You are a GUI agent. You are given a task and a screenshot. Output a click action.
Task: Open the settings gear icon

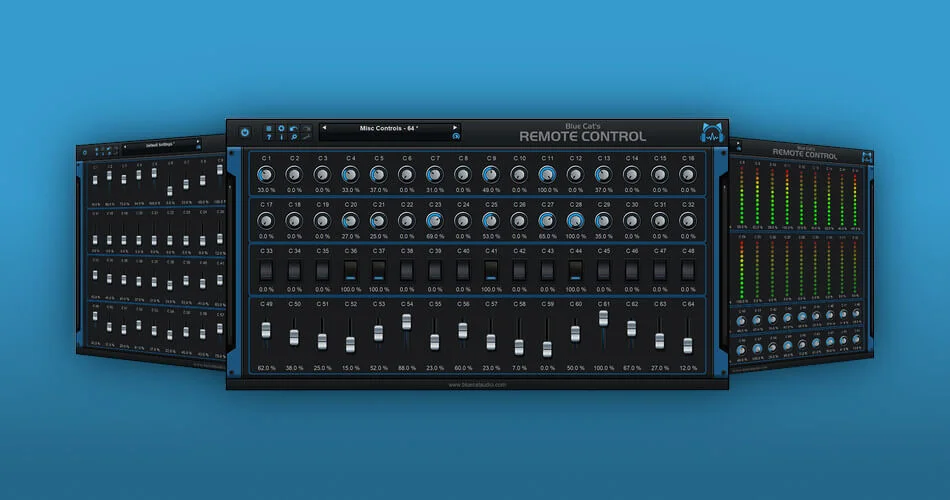pos(281,128)
